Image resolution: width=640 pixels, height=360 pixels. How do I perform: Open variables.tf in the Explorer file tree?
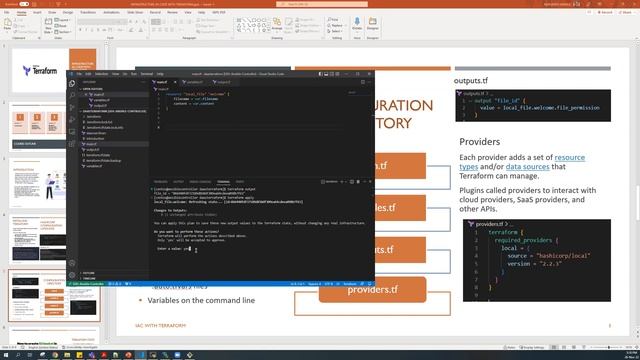point(94,166)
